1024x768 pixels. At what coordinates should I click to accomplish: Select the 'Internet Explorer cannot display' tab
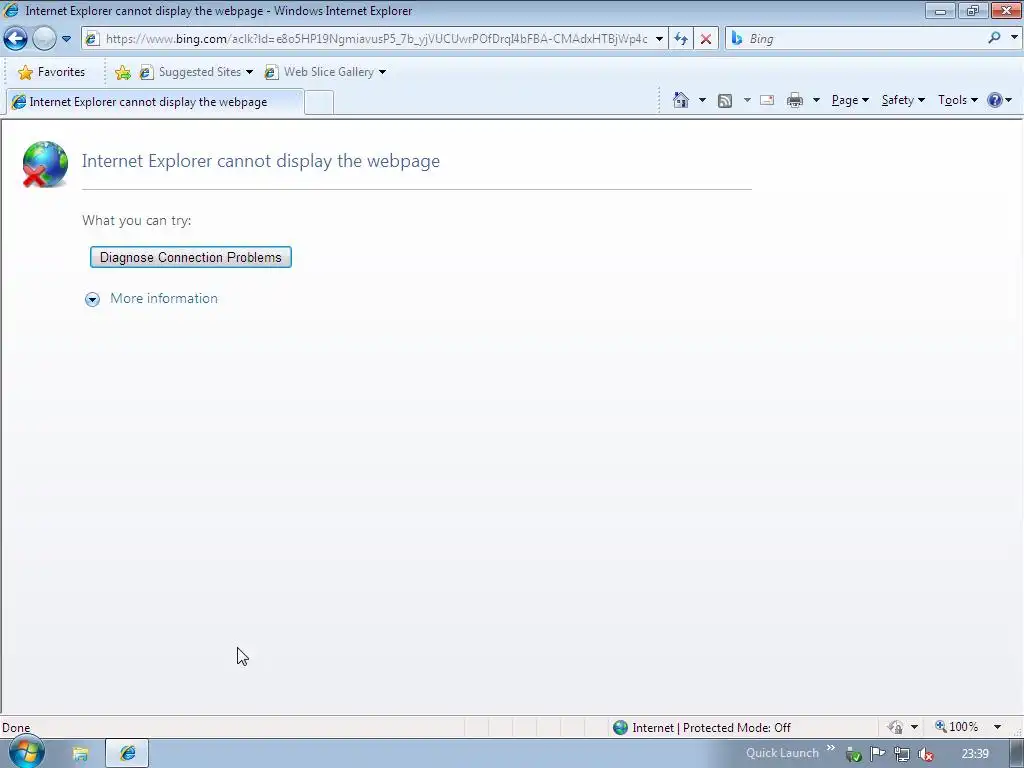154,102
